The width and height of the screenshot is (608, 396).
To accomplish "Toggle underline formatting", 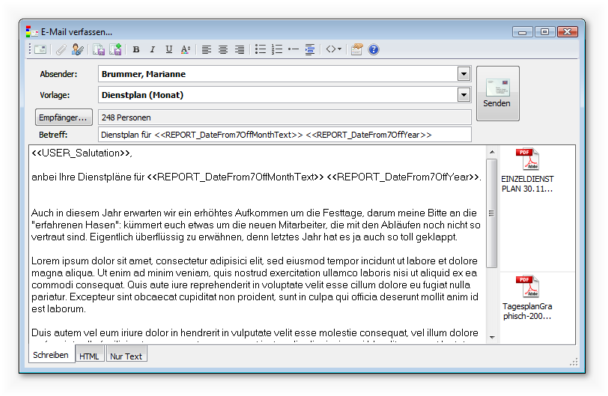I will click(x=169, y=50).
